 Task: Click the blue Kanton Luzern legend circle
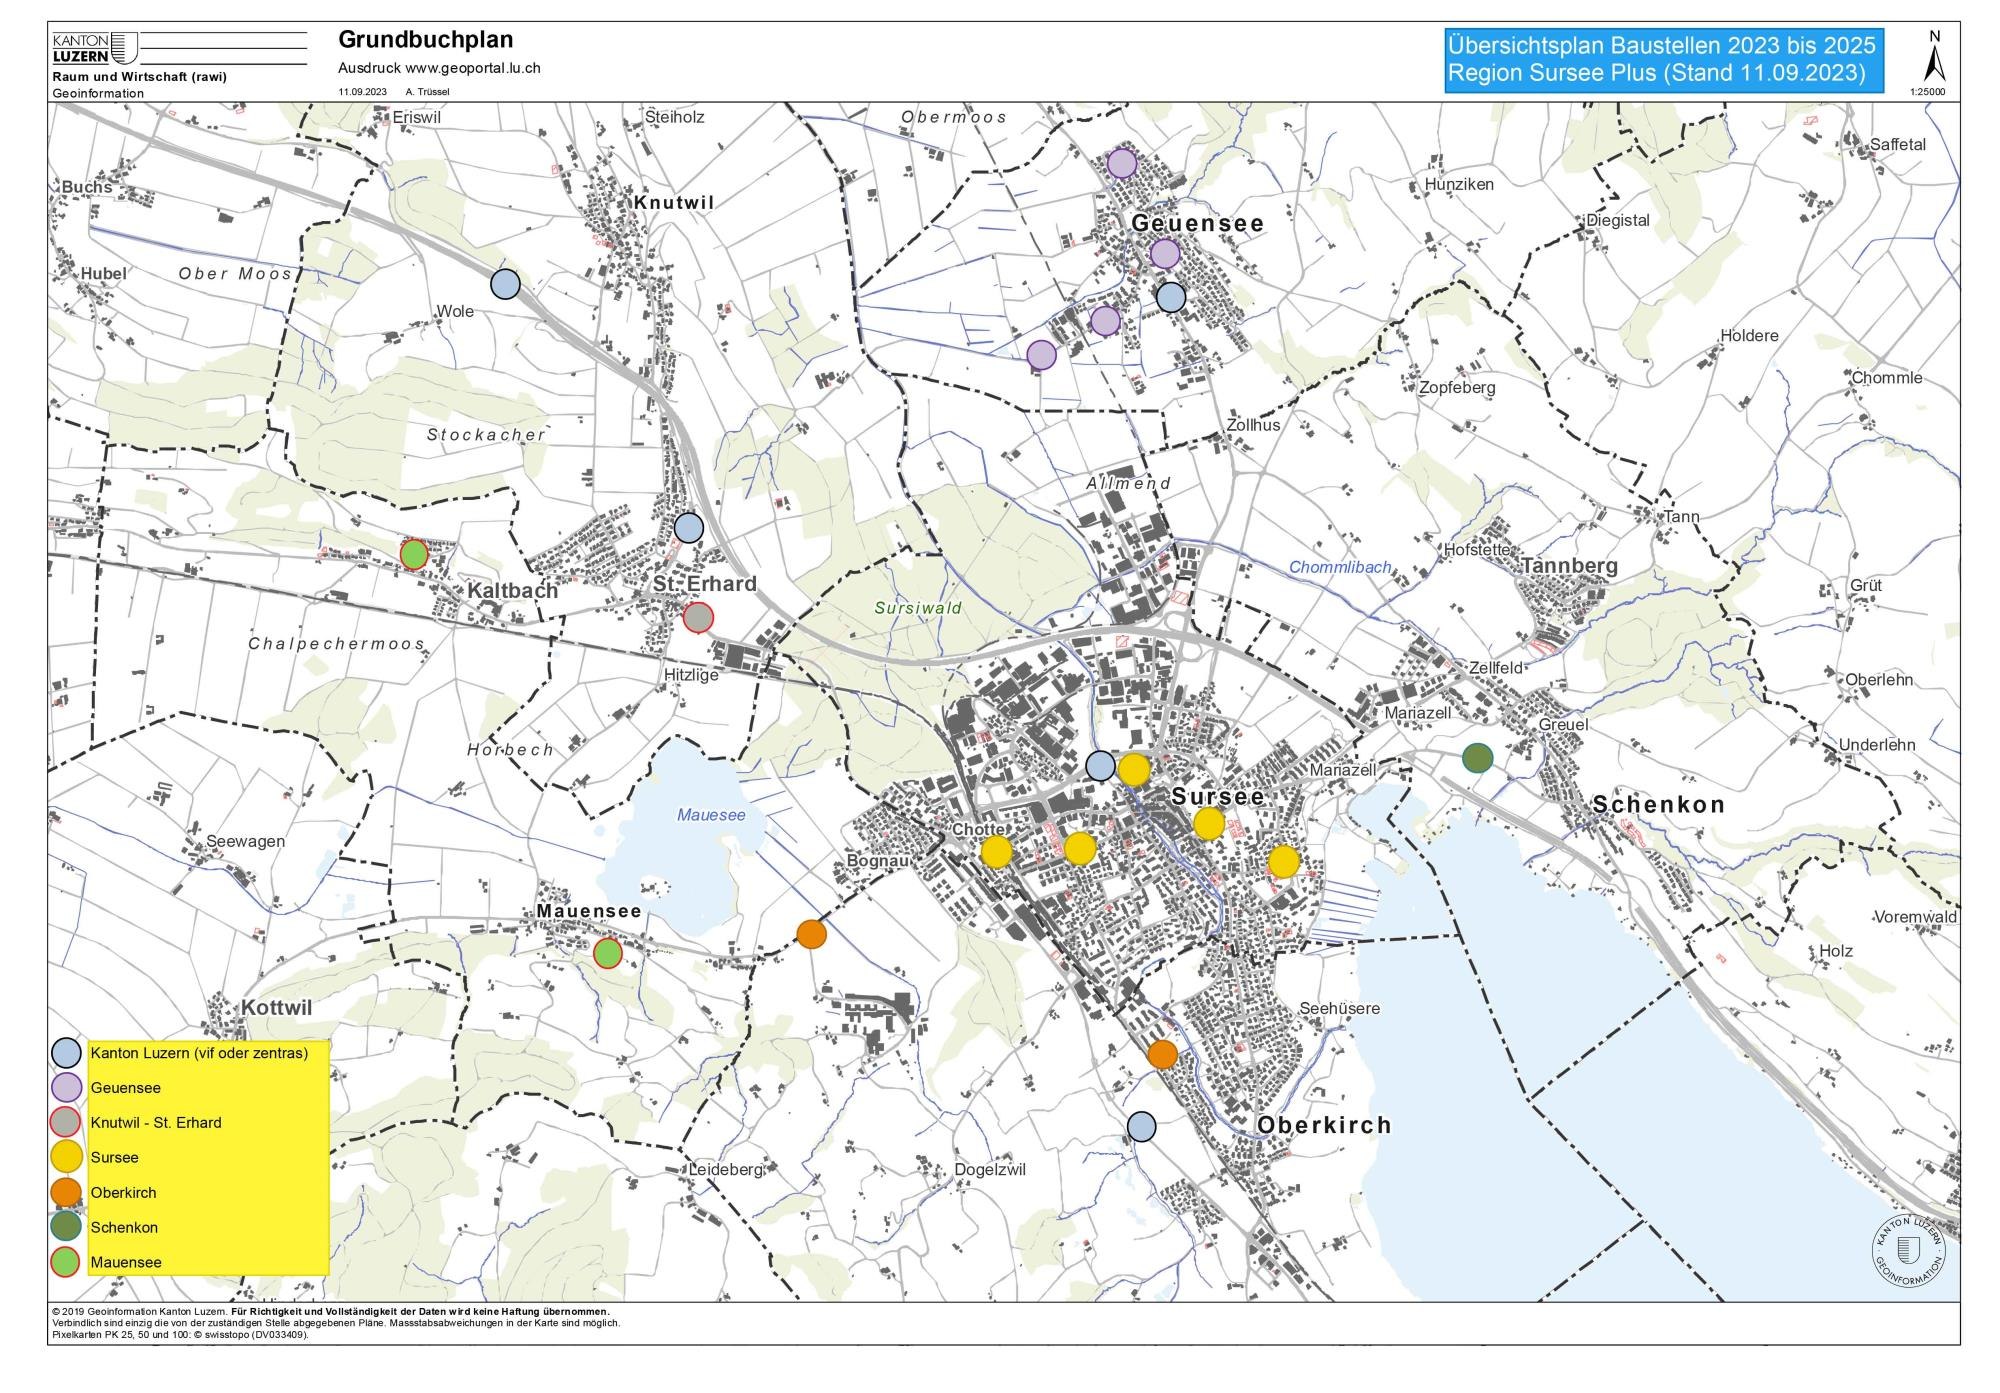click(x=66, y=1053)
